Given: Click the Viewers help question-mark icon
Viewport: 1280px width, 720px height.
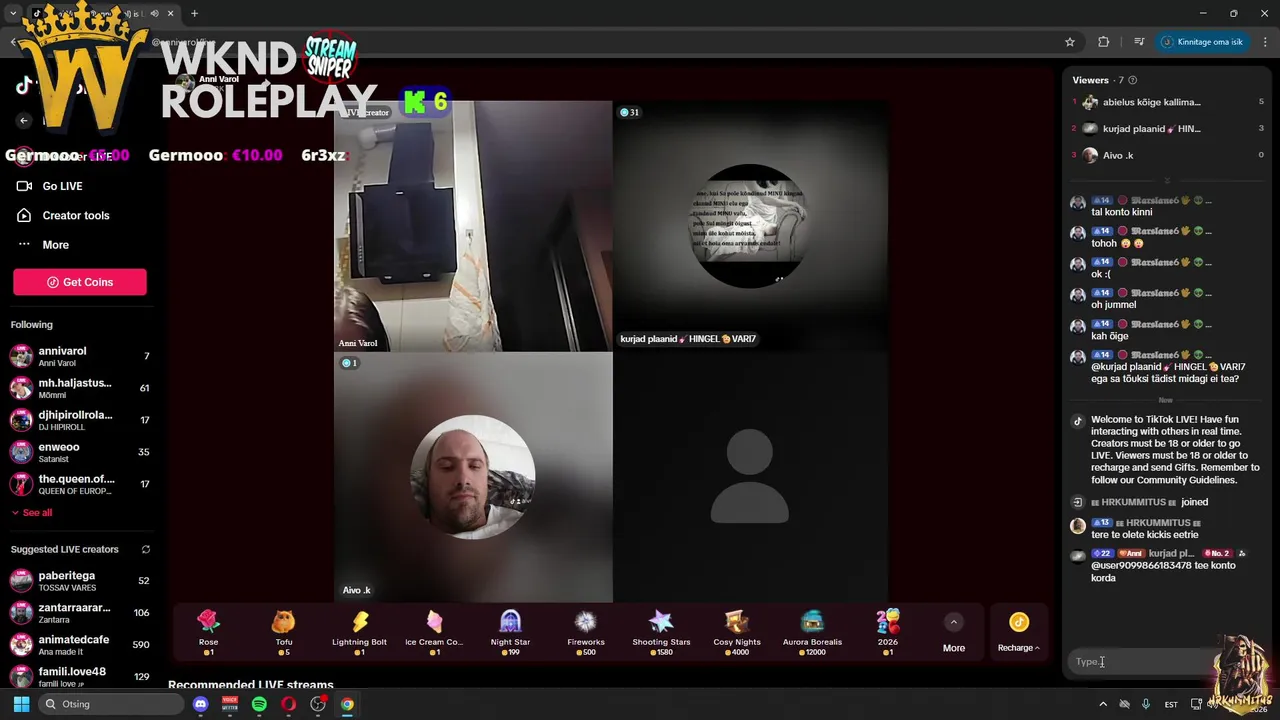Looking at the screenshot, I should [1132, 80].
